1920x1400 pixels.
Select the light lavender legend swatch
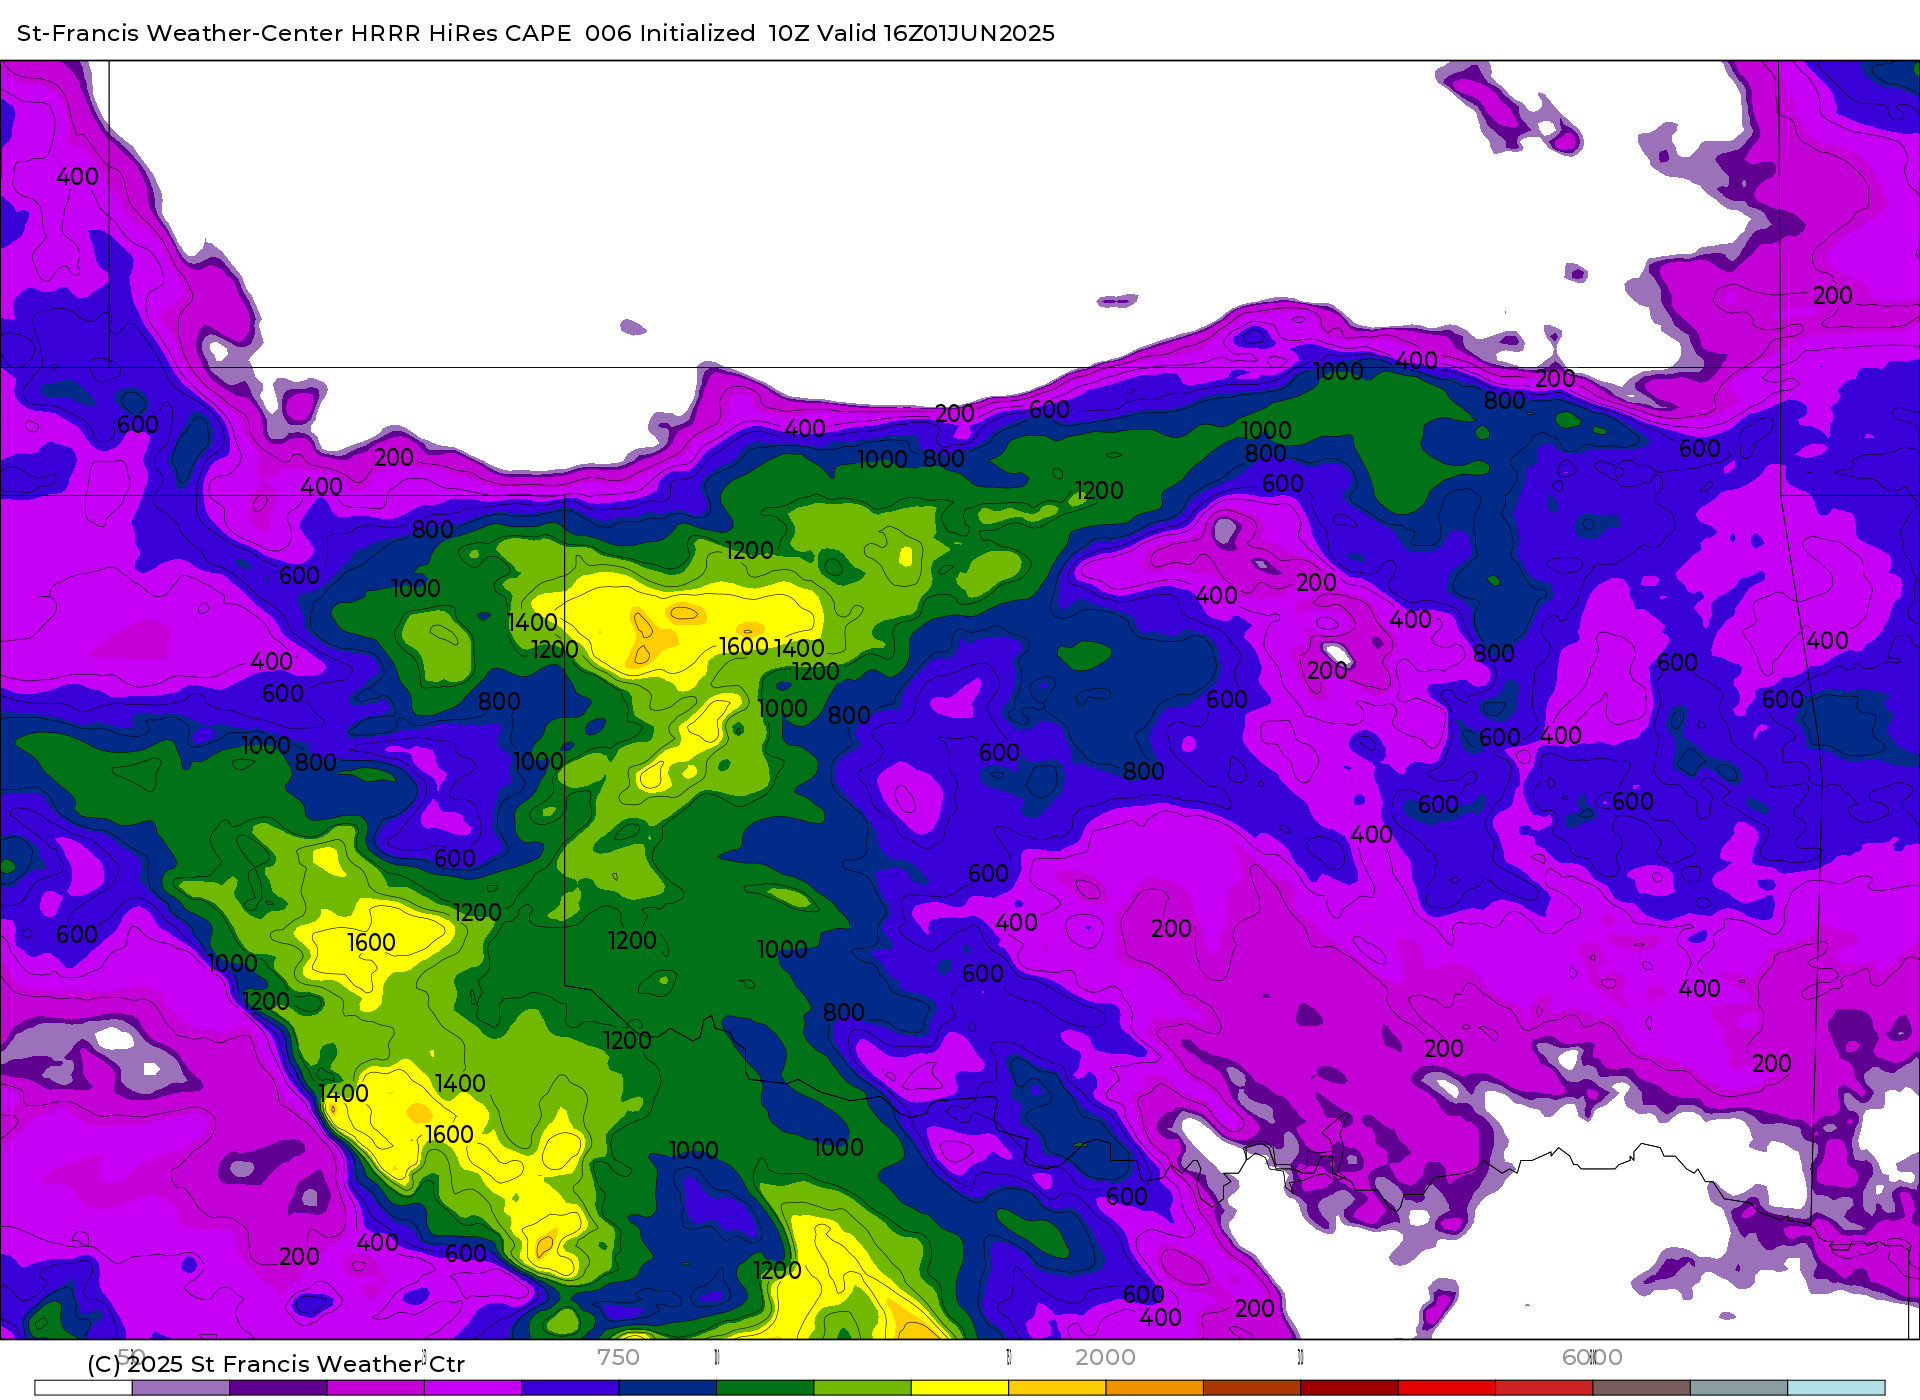click(181, 1388)
